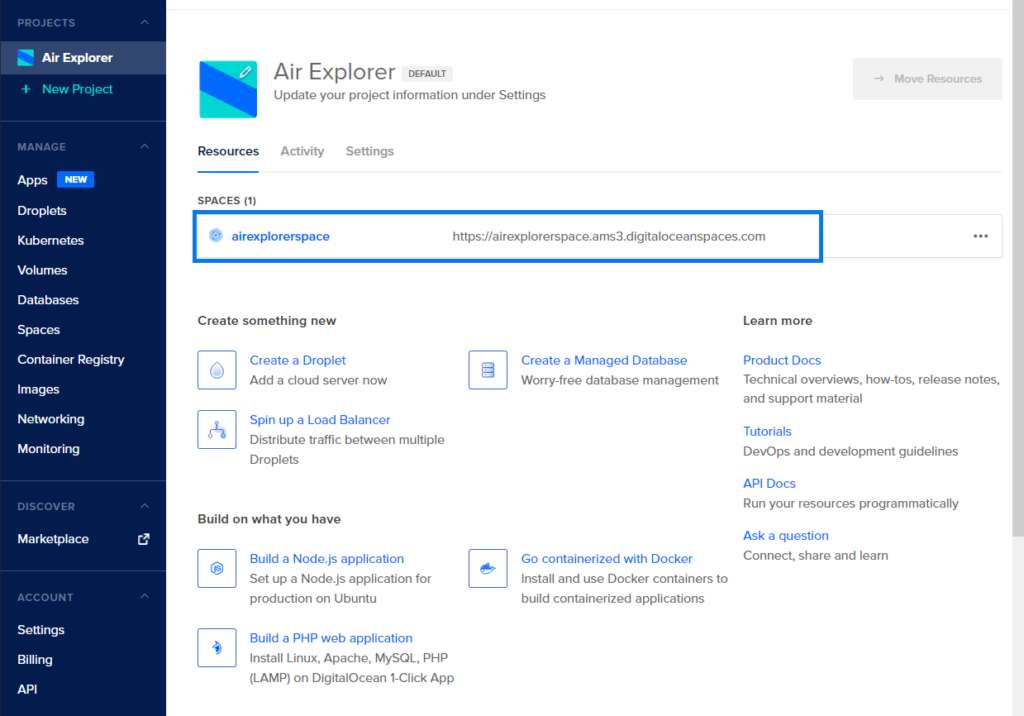Click the Docker whale icon

tap(488, 568)
